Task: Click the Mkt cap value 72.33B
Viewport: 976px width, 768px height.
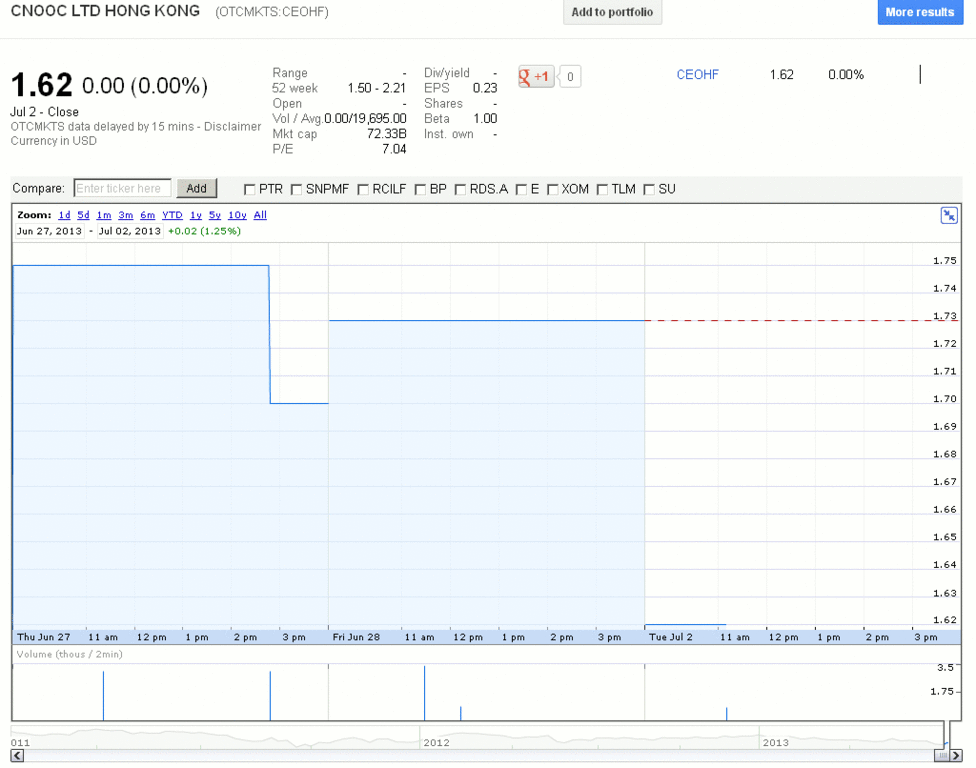Action: [x=387, y=134]
